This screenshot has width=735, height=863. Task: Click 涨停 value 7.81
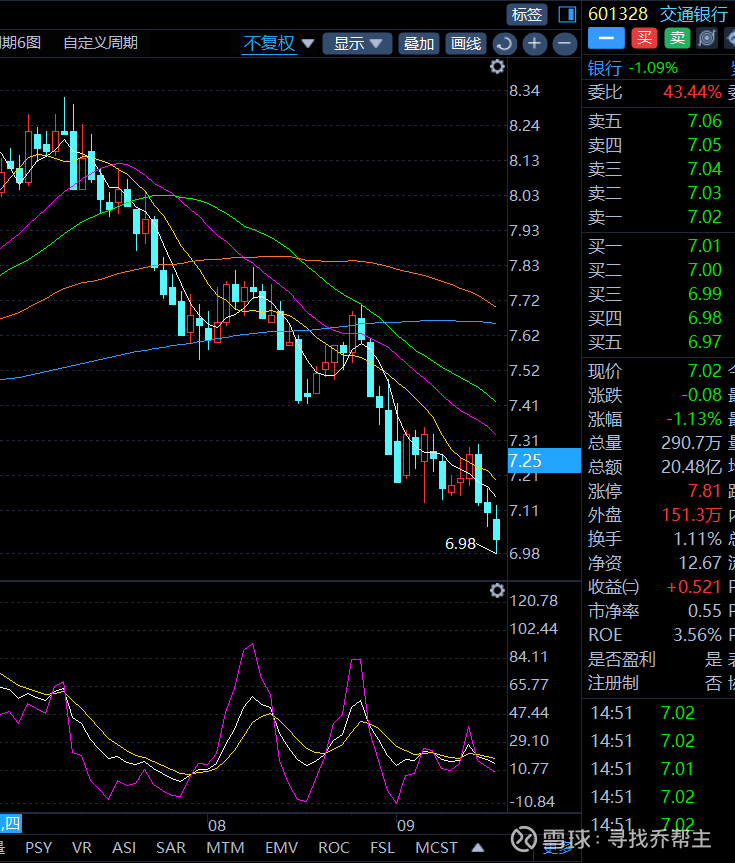pos(705,490)
